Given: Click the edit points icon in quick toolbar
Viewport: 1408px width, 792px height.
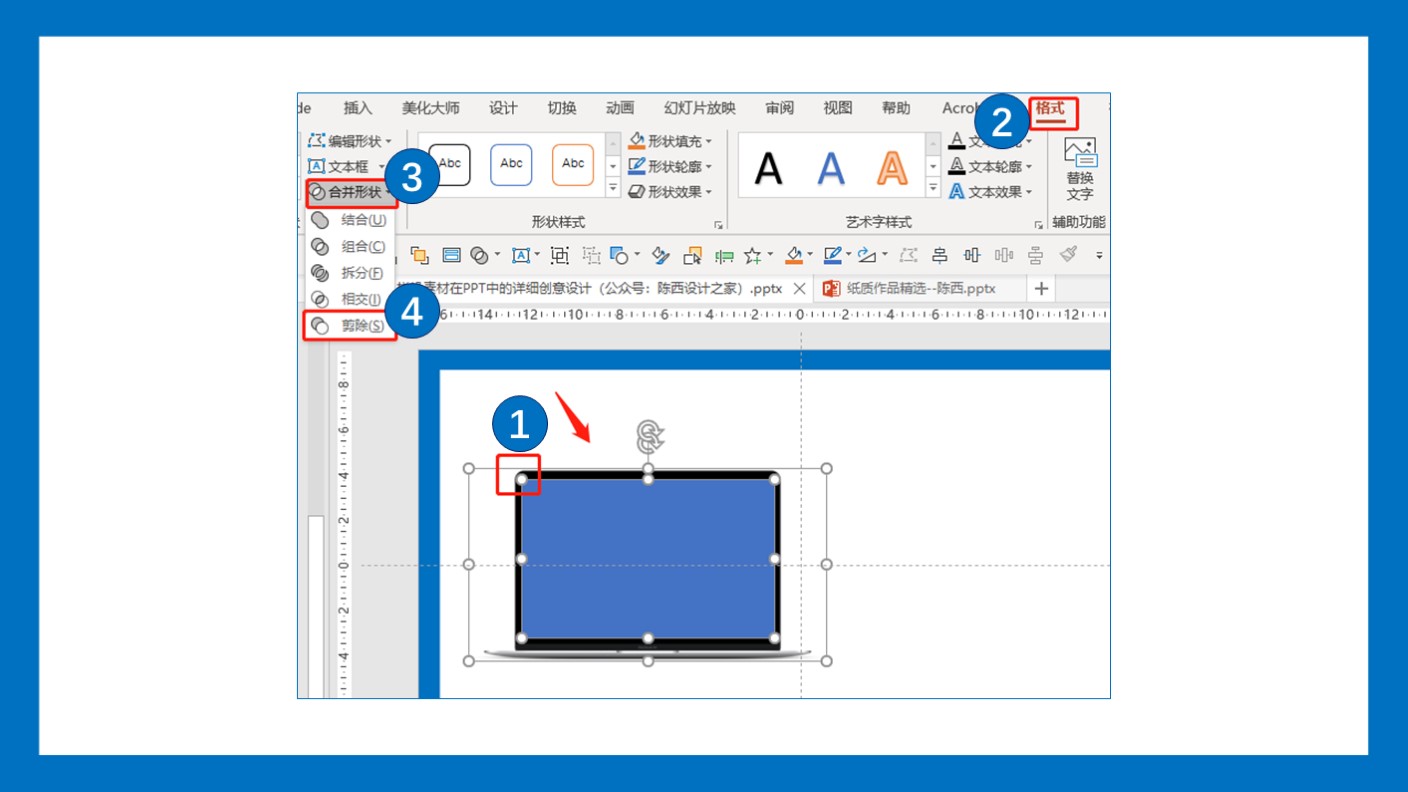Looking at the screenshot, I should click(x=908, y=256).
